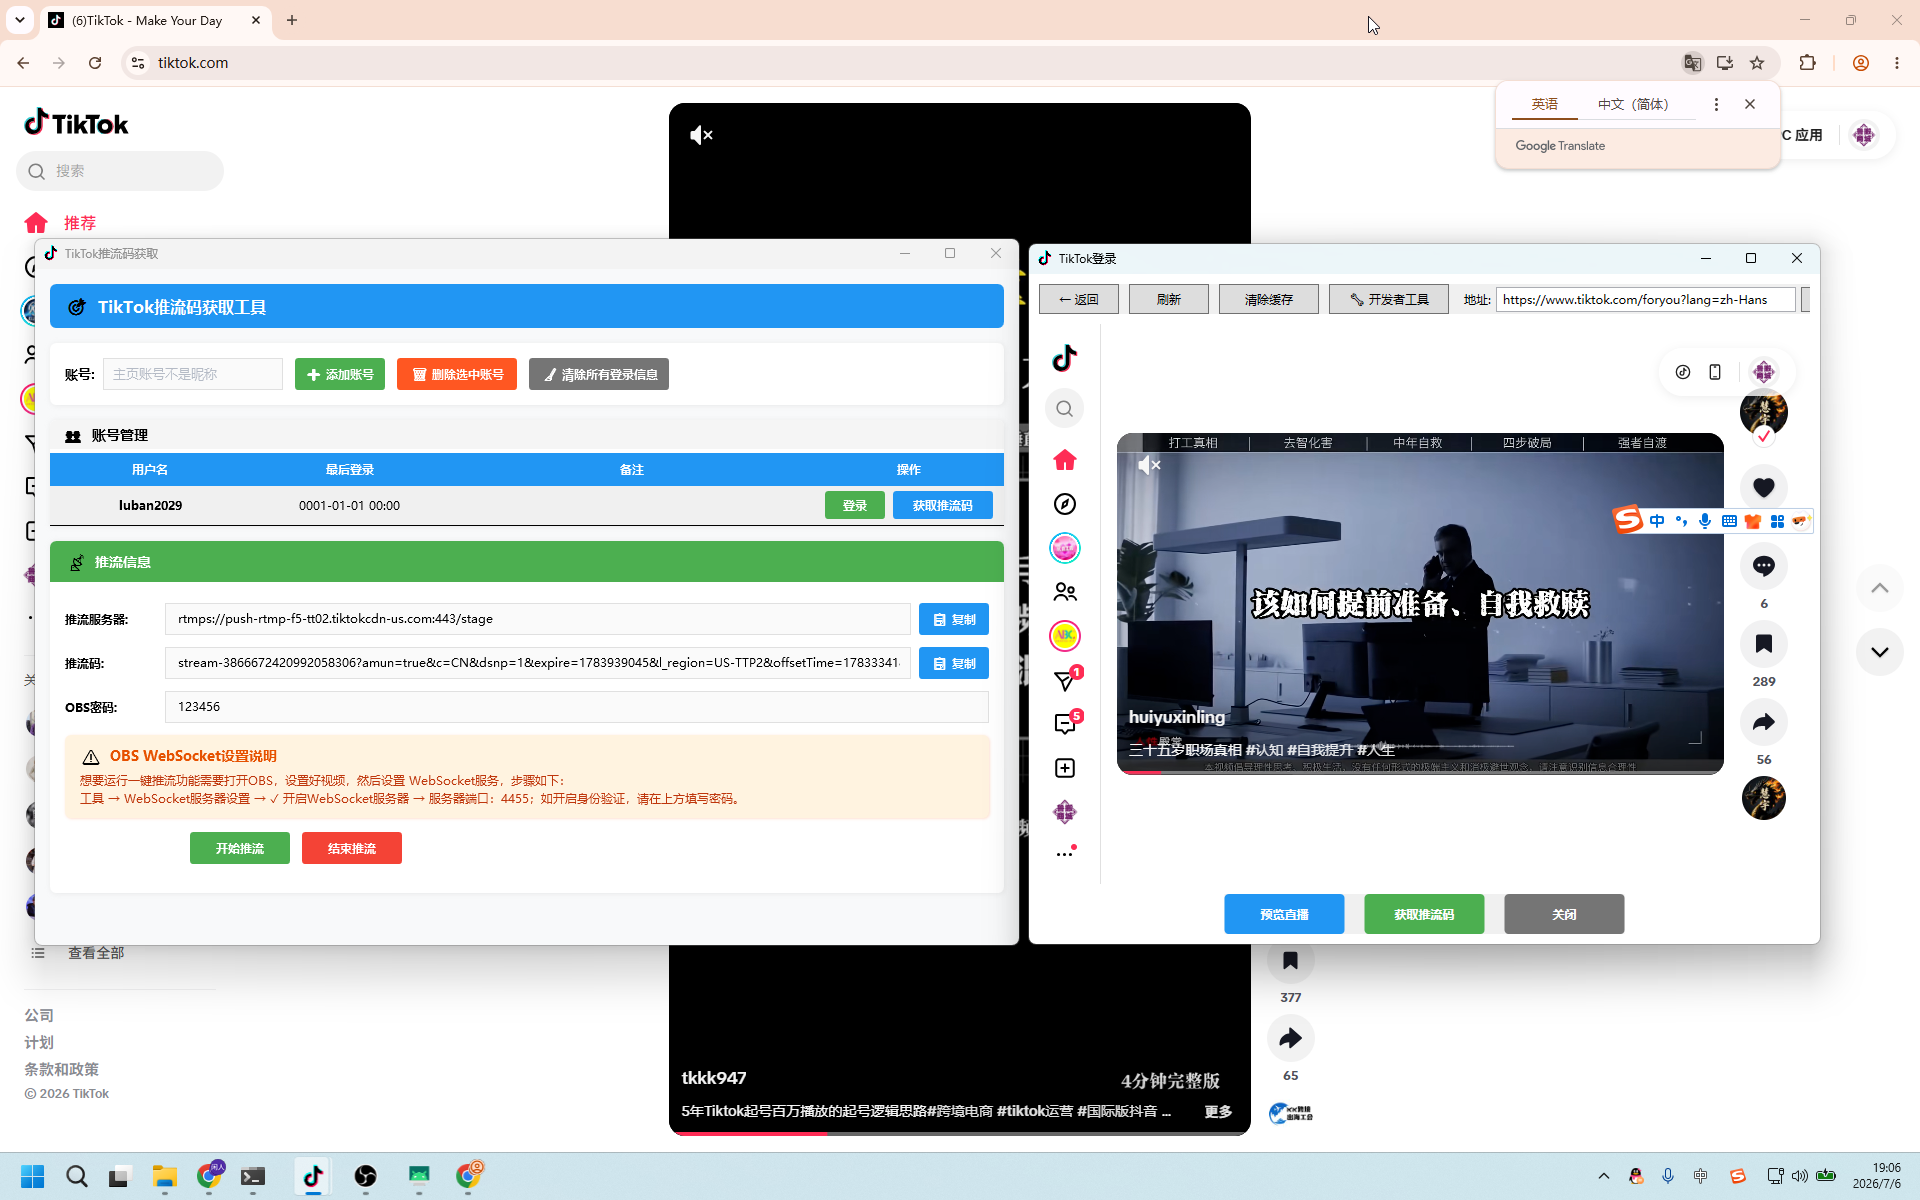Open the search magnifier in the TikTok登录 sidebar
Image resolution: width=1920 pixels, height=1200 pixels.
[x=1064, y=408]
